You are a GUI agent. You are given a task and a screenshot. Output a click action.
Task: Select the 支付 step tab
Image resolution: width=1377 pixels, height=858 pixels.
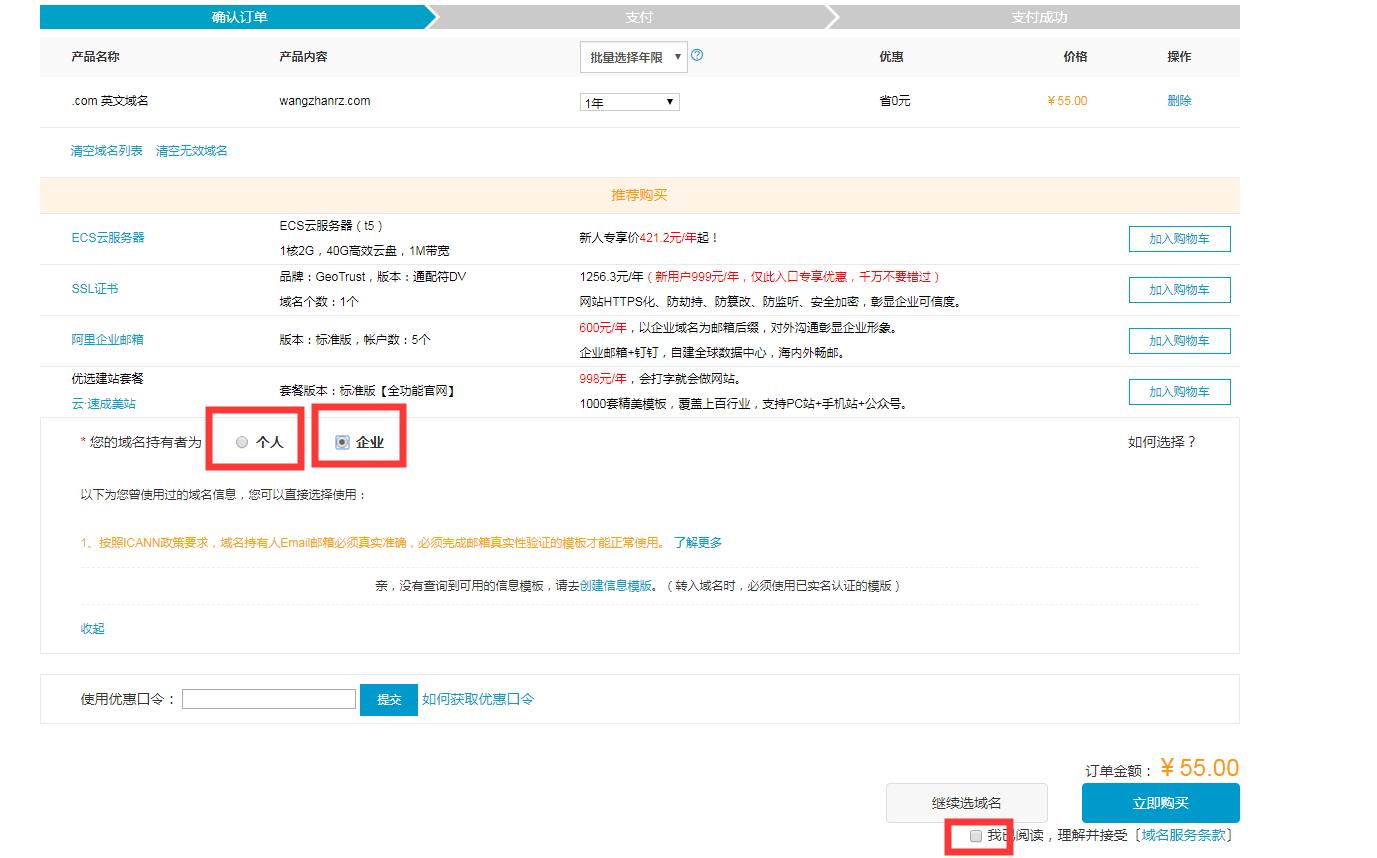pyautogui.click(x=638, y=16)
